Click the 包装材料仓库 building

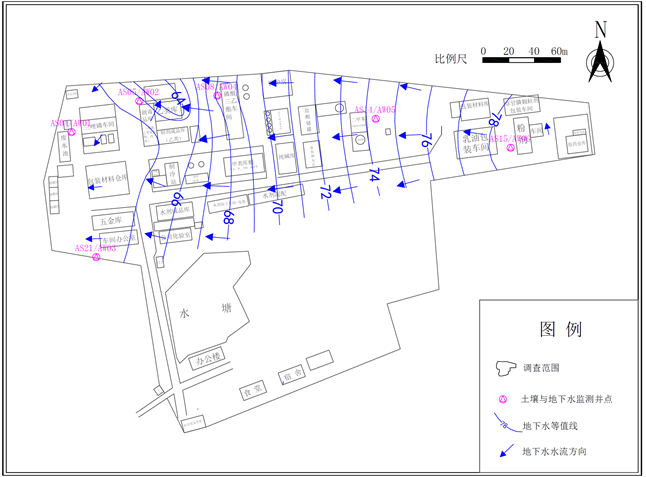click(107, 180)
